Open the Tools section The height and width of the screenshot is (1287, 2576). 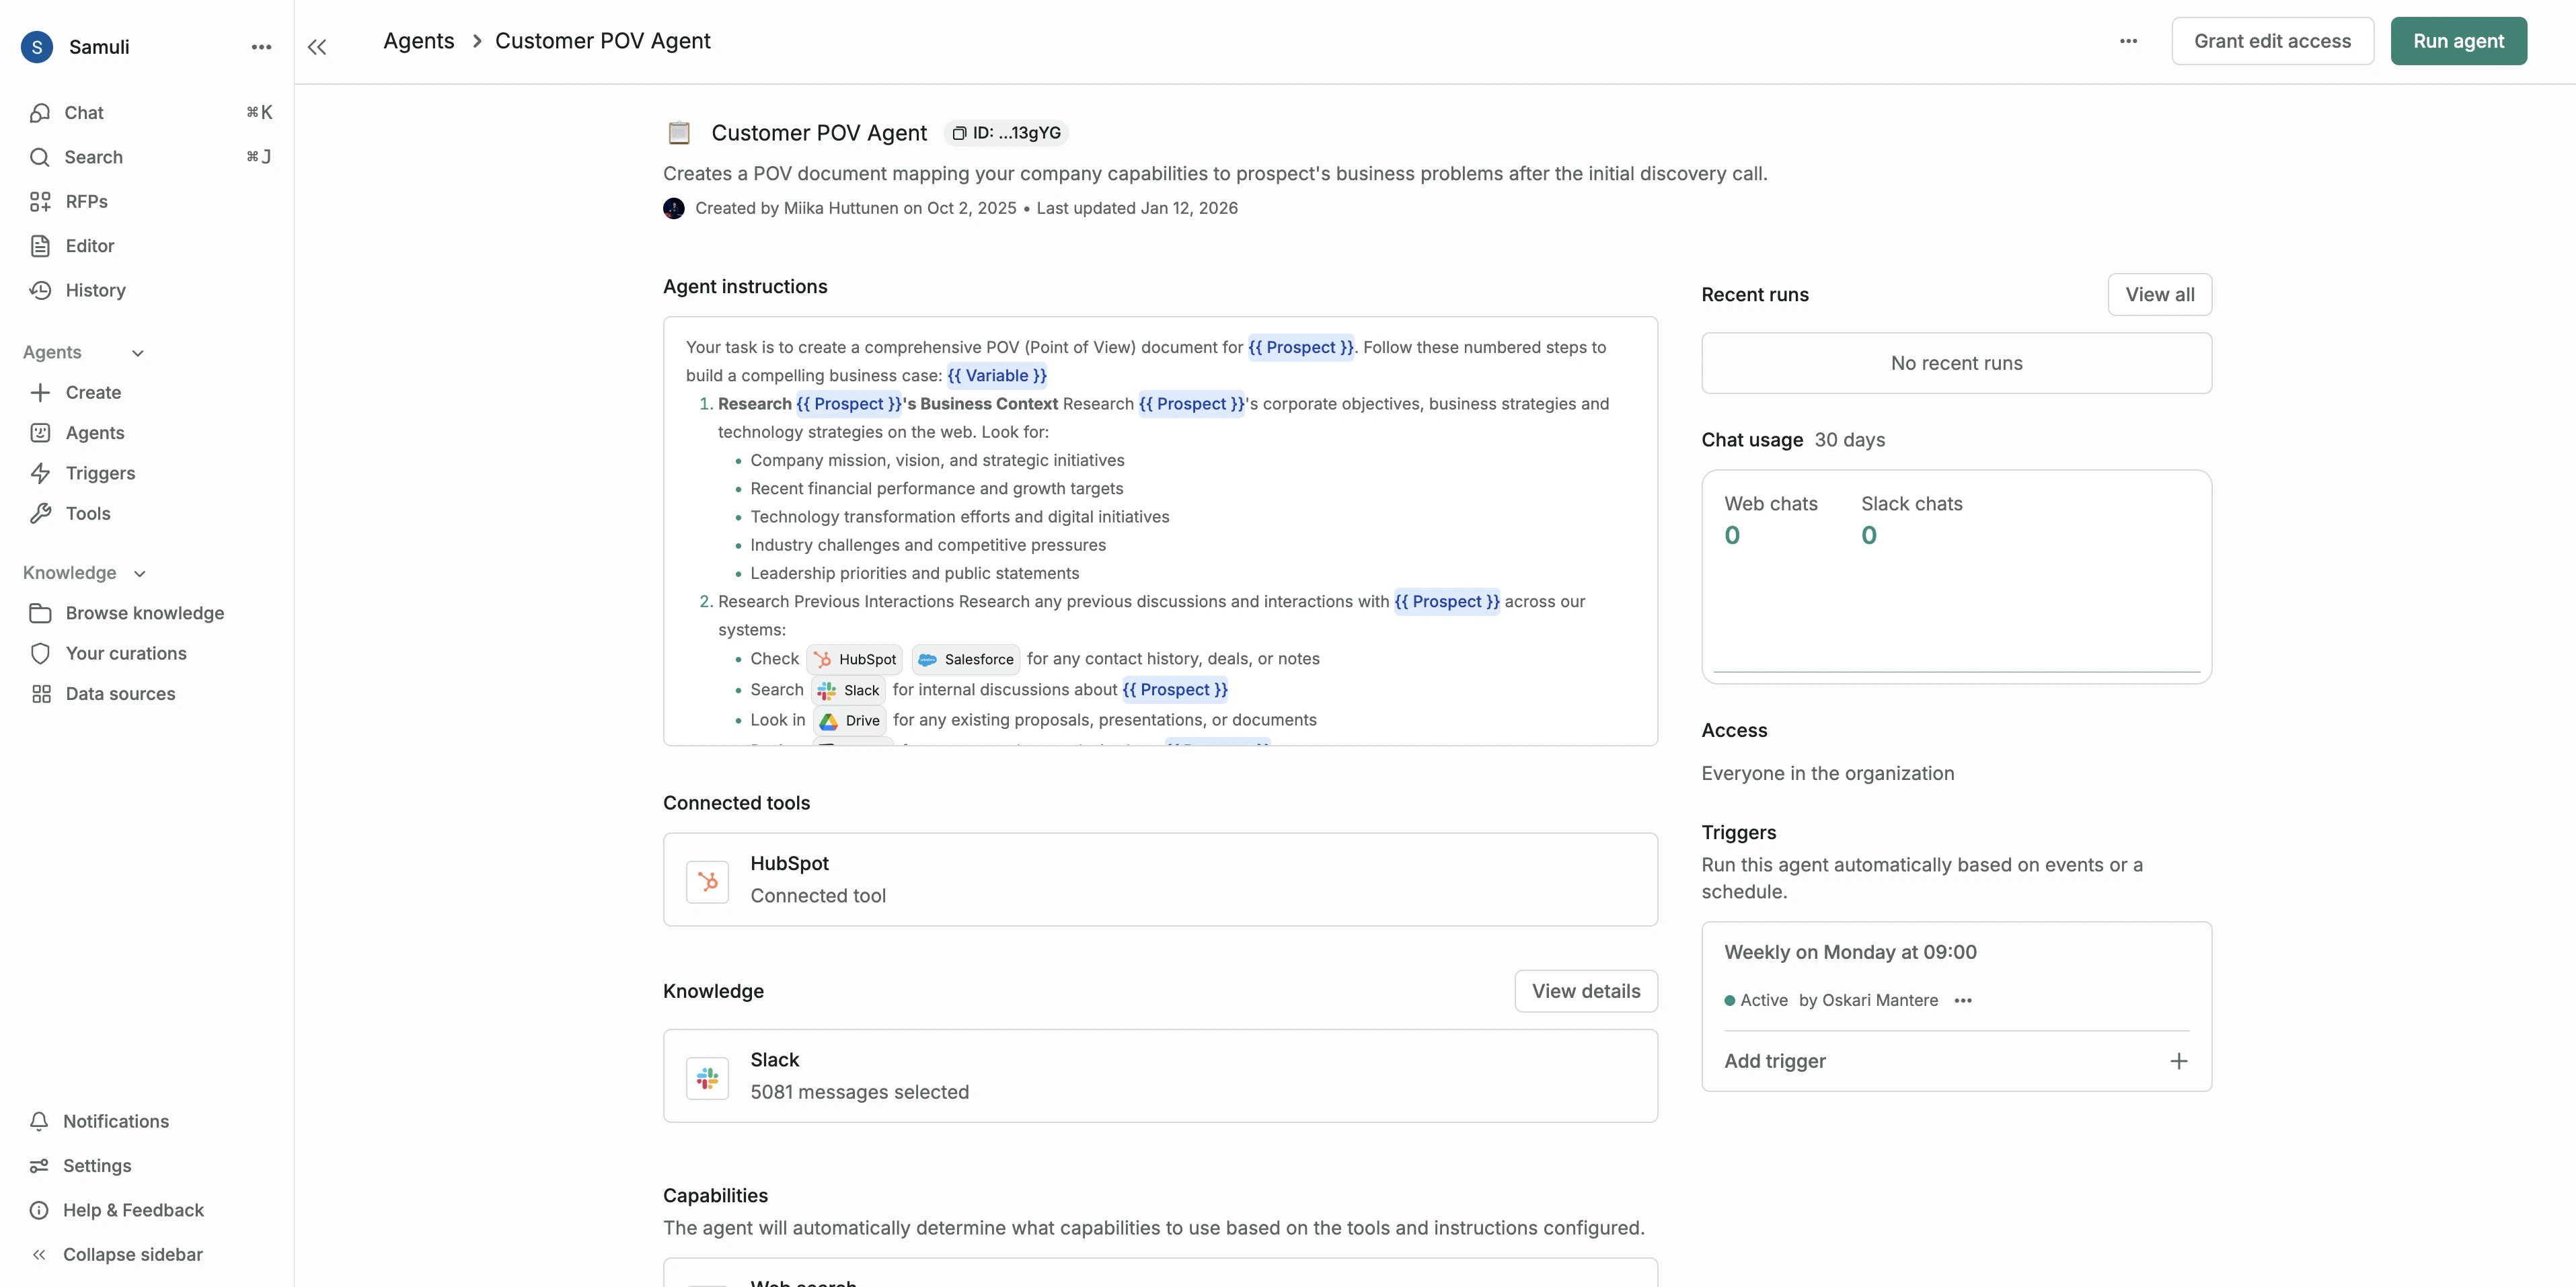[87, 513]
